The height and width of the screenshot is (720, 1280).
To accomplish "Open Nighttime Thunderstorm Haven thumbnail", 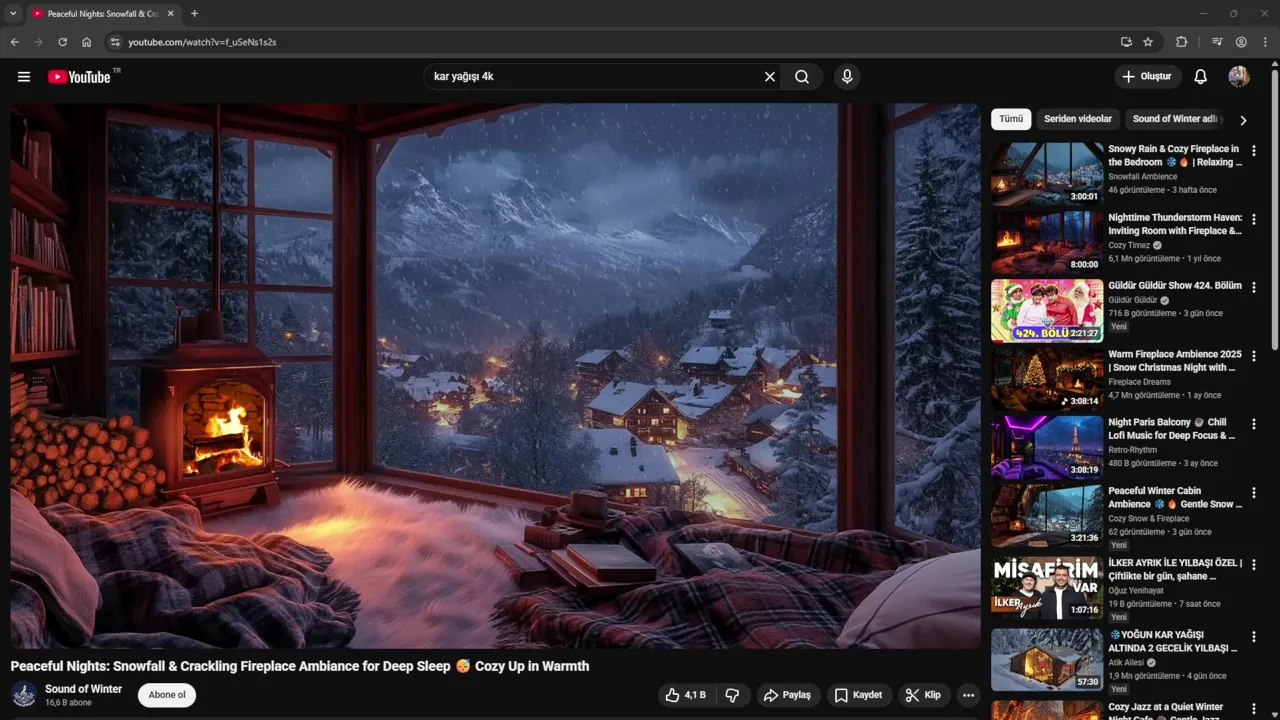I will [1047, 242].
